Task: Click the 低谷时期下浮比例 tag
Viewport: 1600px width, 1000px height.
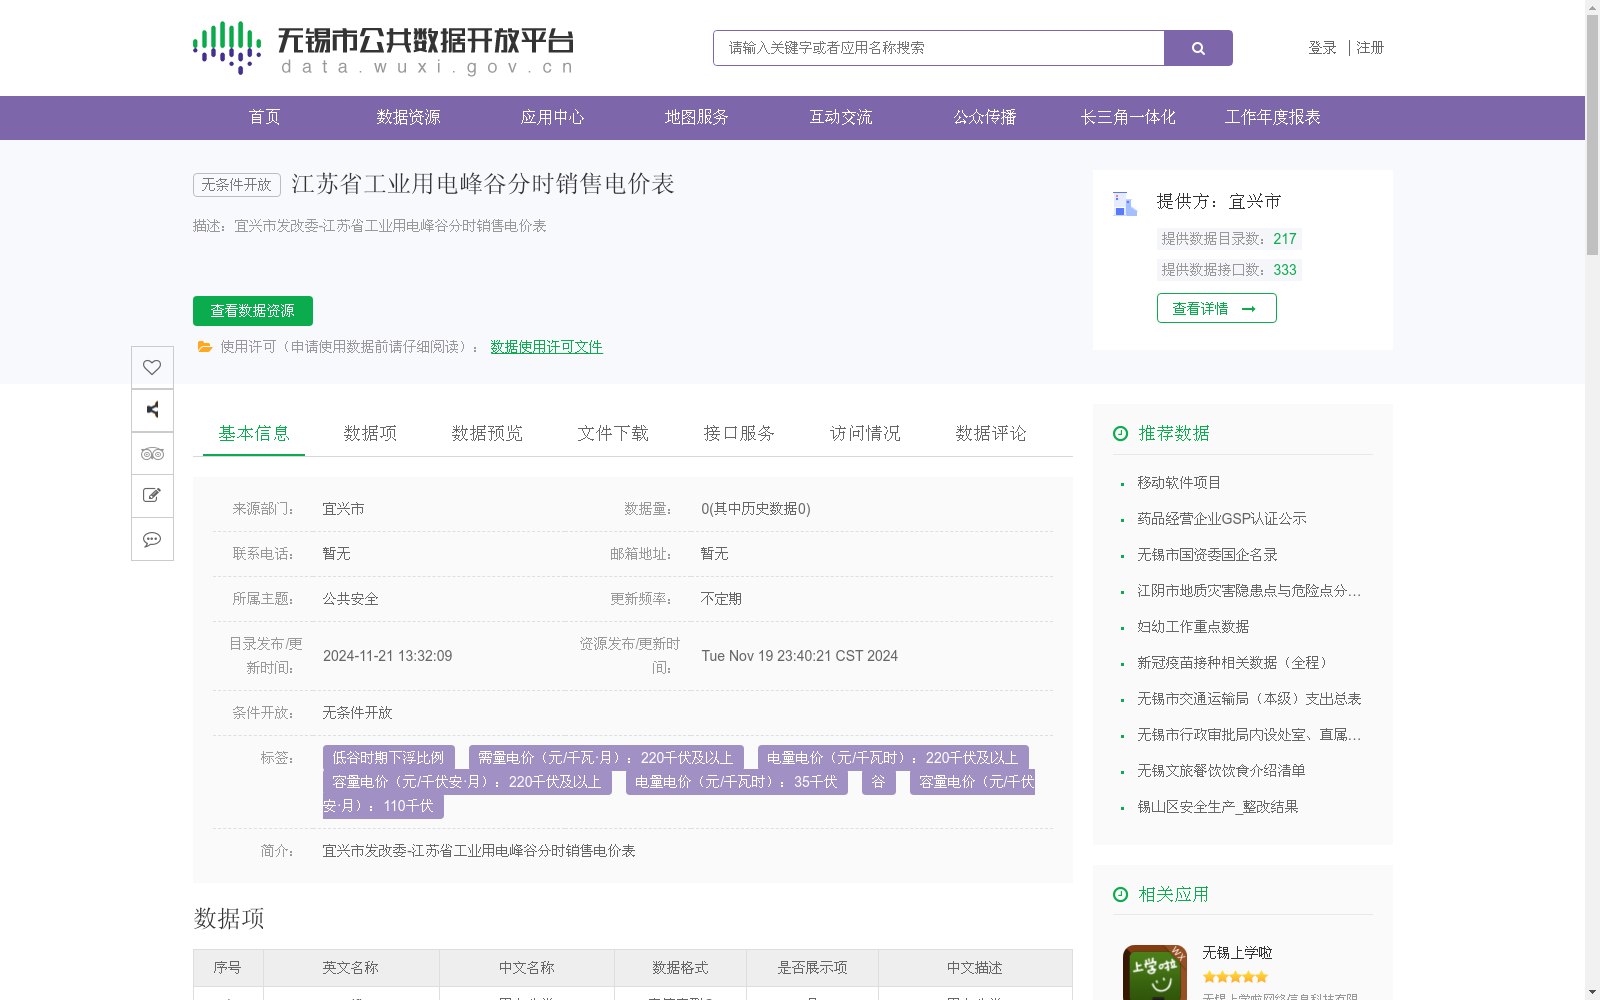Action: coord(388,758)
